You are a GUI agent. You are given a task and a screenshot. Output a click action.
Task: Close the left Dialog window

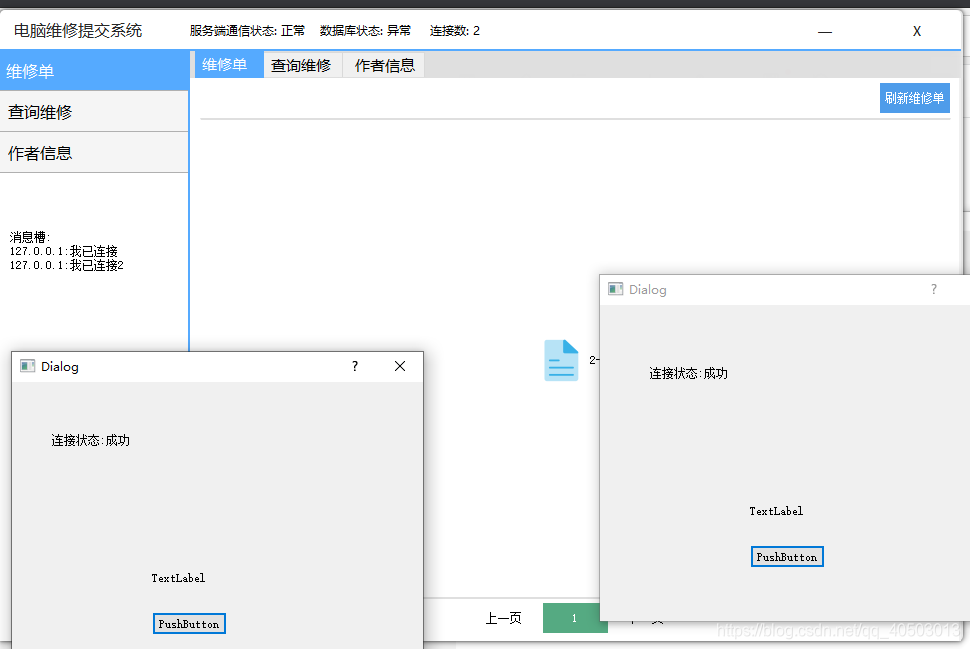[x=400, y=366]
